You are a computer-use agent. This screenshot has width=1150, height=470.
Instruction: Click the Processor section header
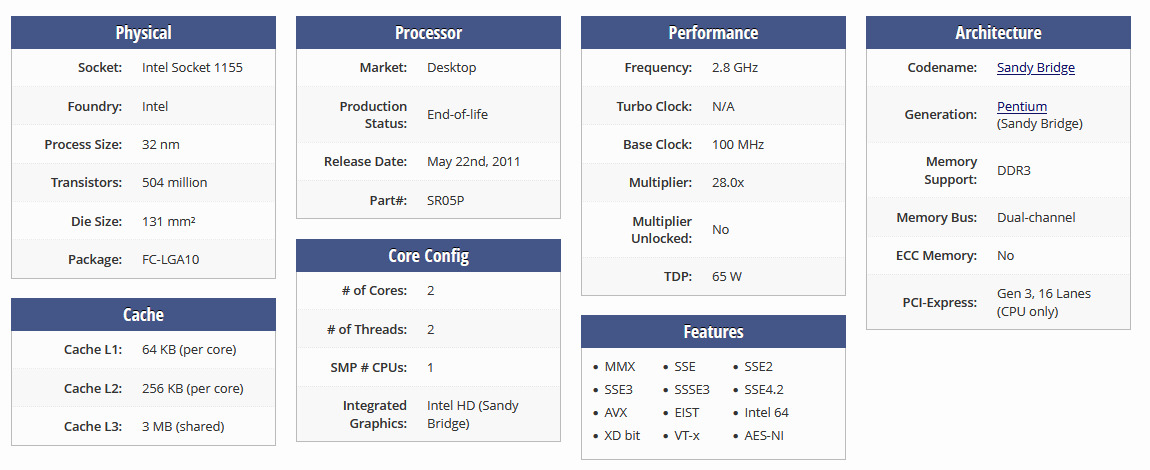click(x=428, y=33)
